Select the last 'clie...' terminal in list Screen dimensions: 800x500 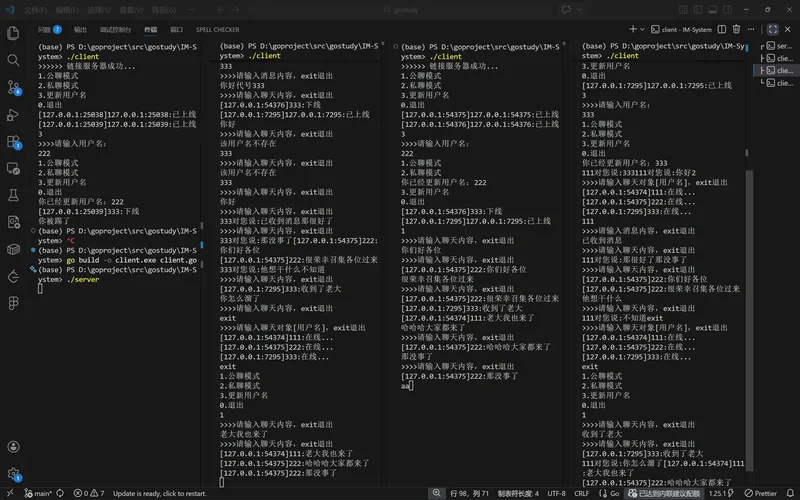tap(780, 83)
